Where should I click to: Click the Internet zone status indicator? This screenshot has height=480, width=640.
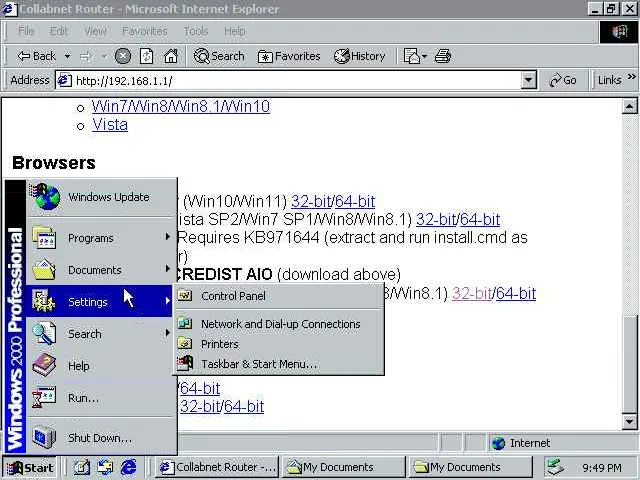562,443
